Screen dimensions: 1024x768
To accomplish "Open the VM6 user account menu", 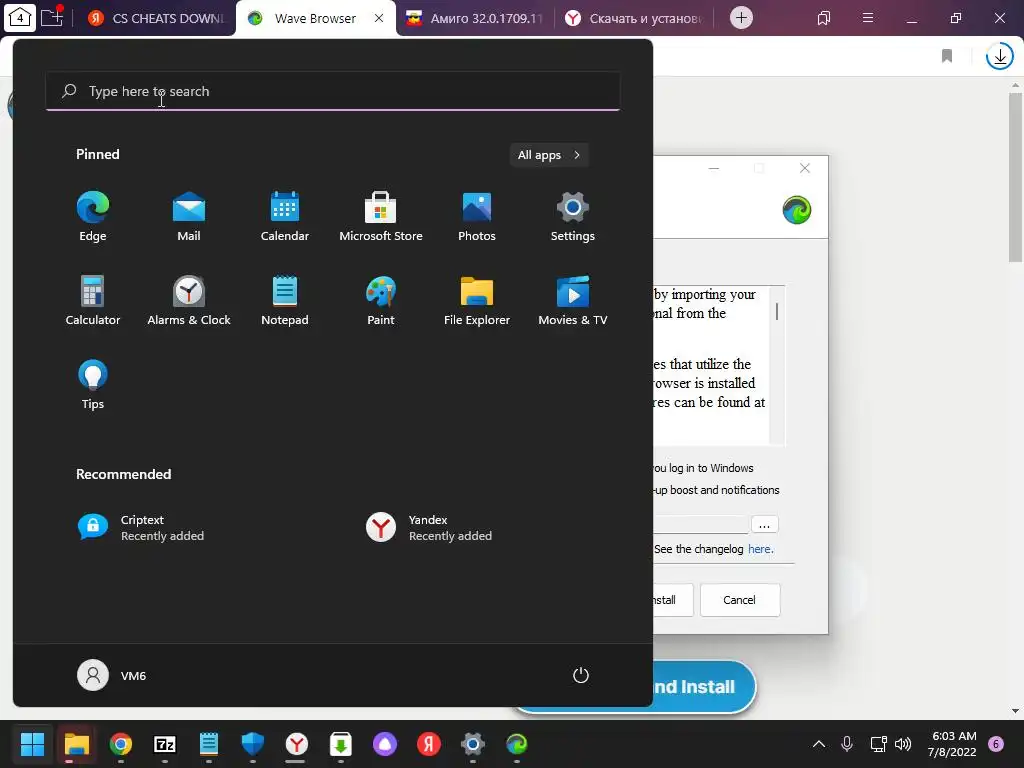I will pyautogui.click(x=112, y=675).
